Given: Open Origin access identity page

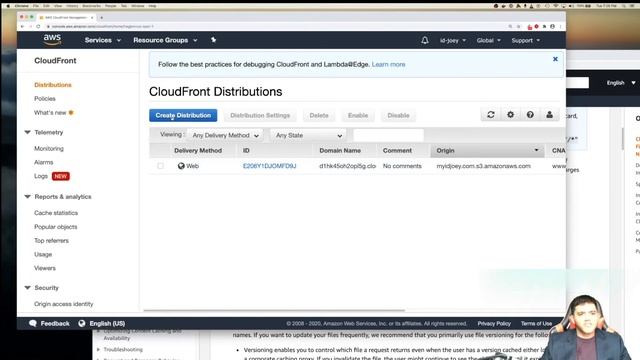Looking at the screenshot, I should pyautogui.click(x=64, y=304).
